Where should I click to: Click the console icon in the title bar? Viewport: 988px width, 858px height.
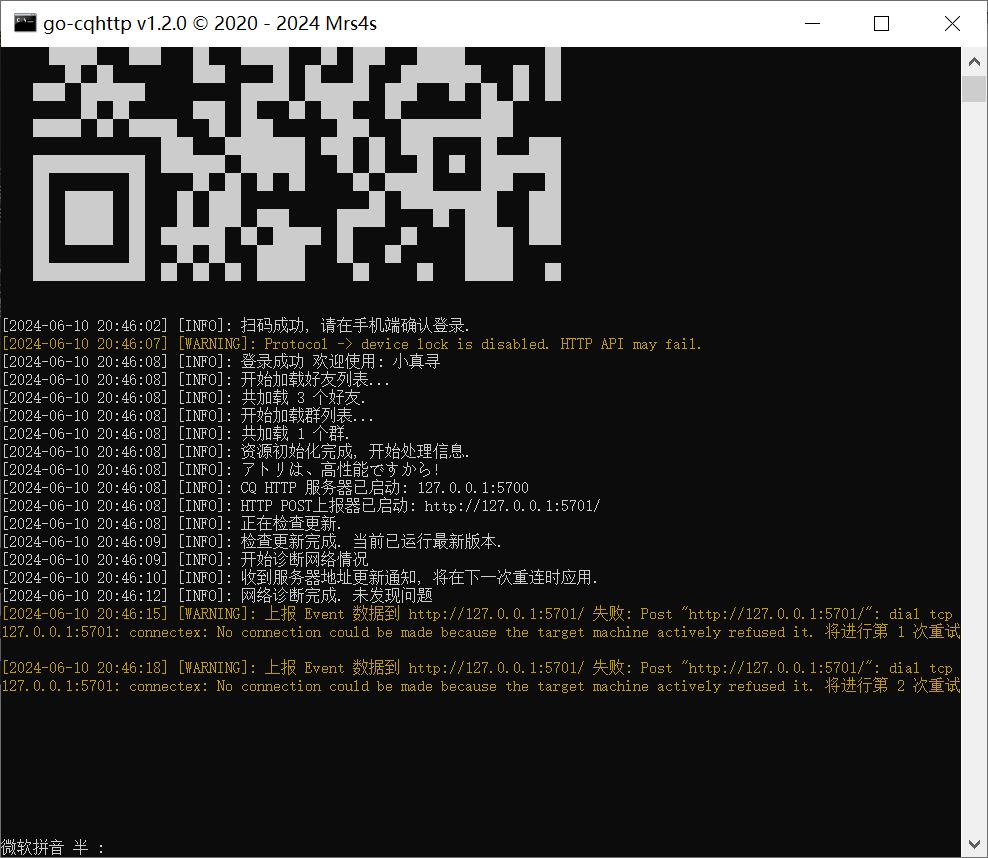tap(25, 23)
